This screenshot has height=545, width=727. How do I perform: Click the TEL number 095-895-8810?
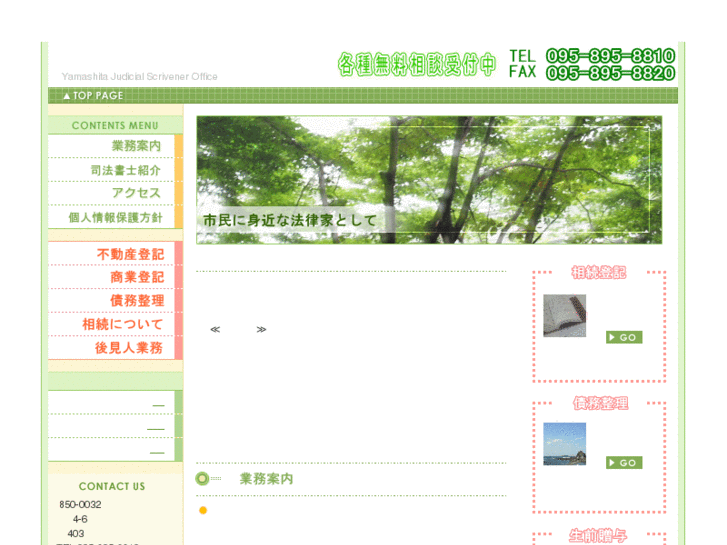coord(610,56)
